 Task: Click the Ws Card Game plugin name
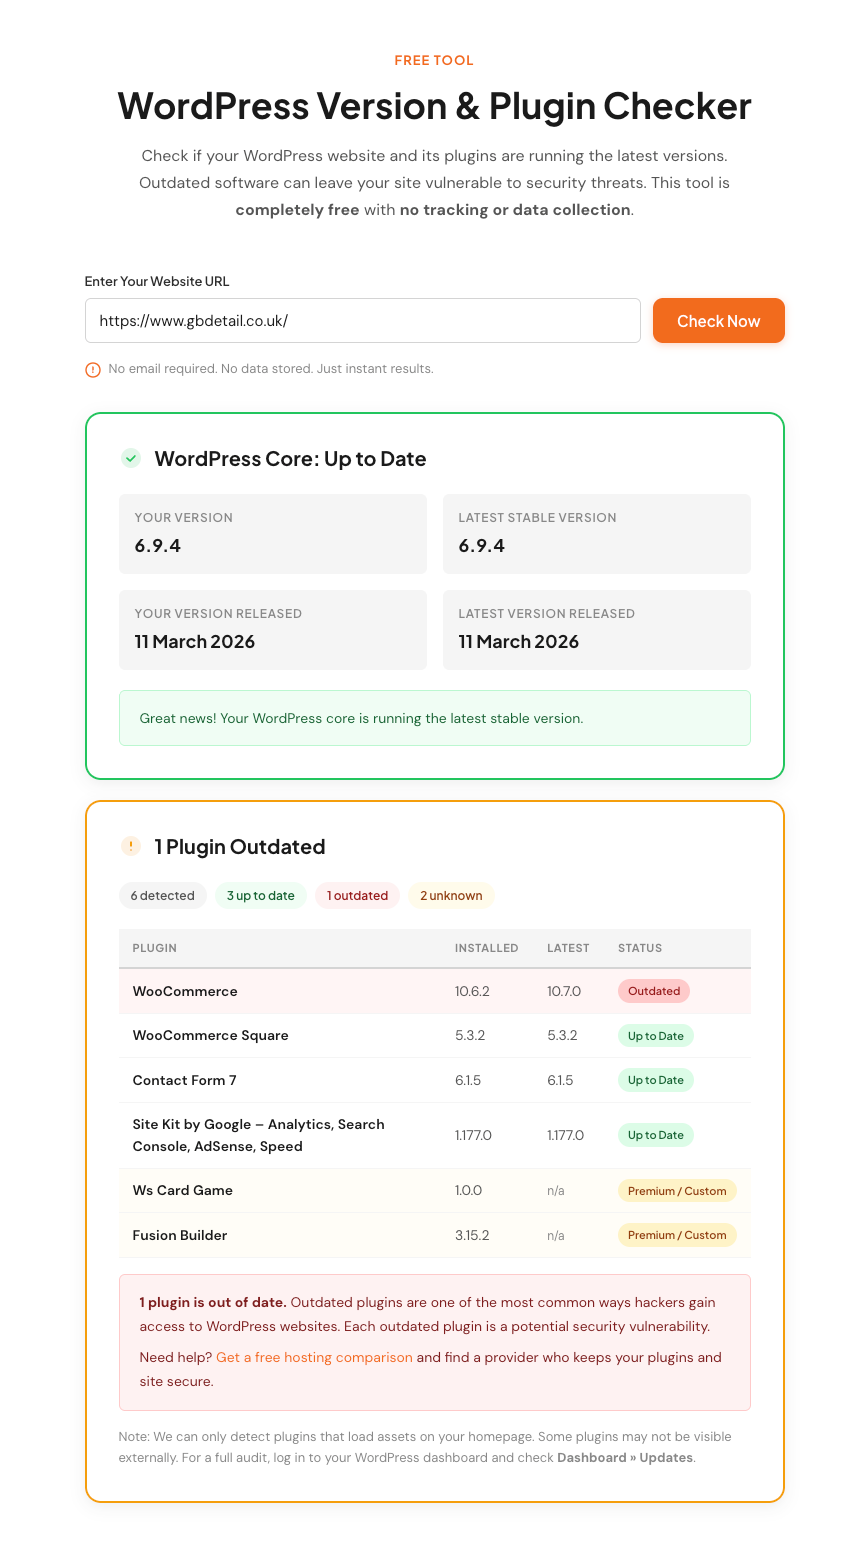coord(183,1190)
